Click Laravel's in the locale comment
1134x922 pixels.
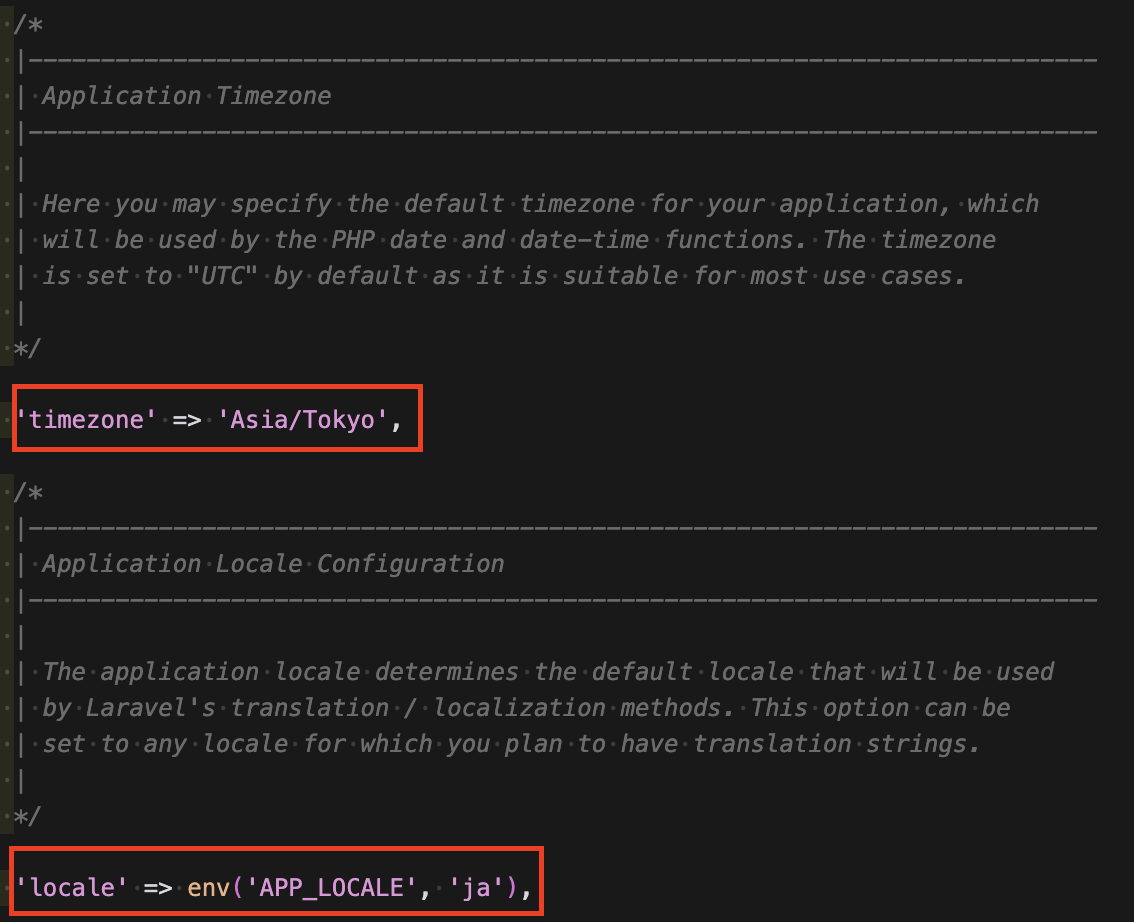150,708
